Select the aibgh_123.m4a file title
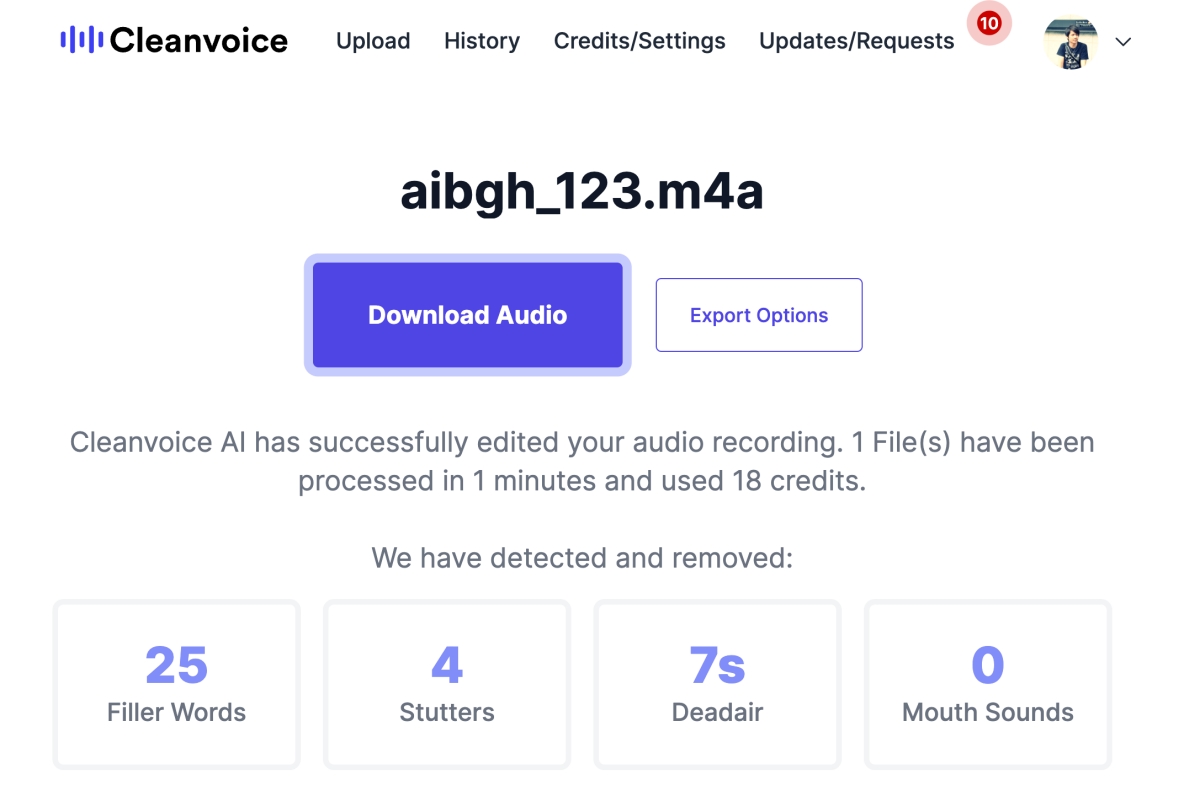Image resolution: width=1200 pixels, height=812 pixels. (x=582, y=191)
